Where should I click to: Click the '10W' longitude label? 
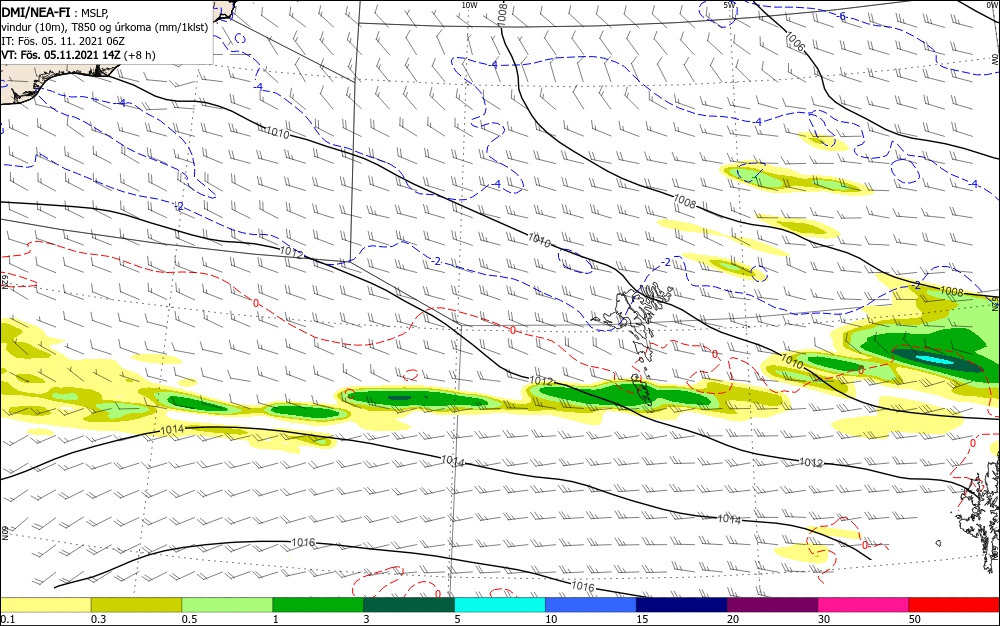point(469,5)
